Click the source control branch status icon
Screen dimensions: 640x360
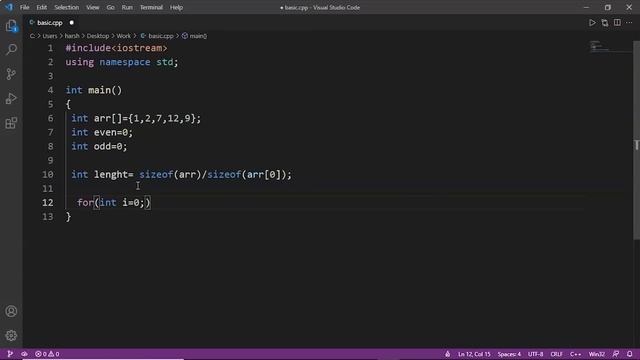pyautogui.click(x=10, y=354)
